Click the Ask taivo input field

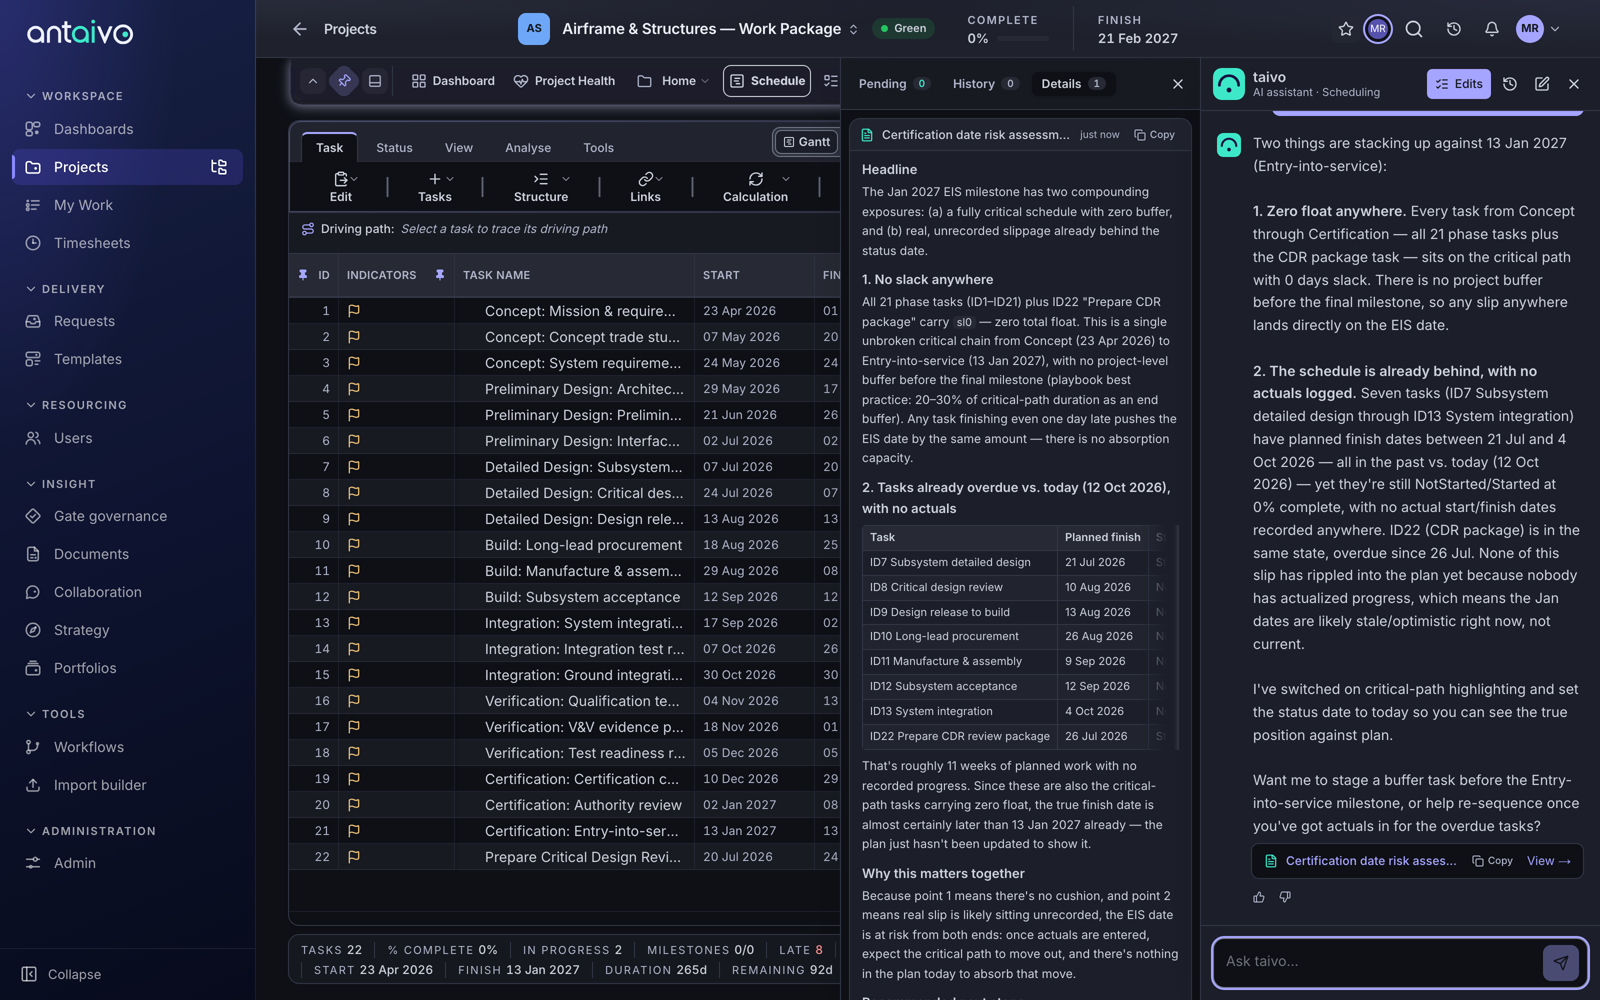click(1380, 962)
